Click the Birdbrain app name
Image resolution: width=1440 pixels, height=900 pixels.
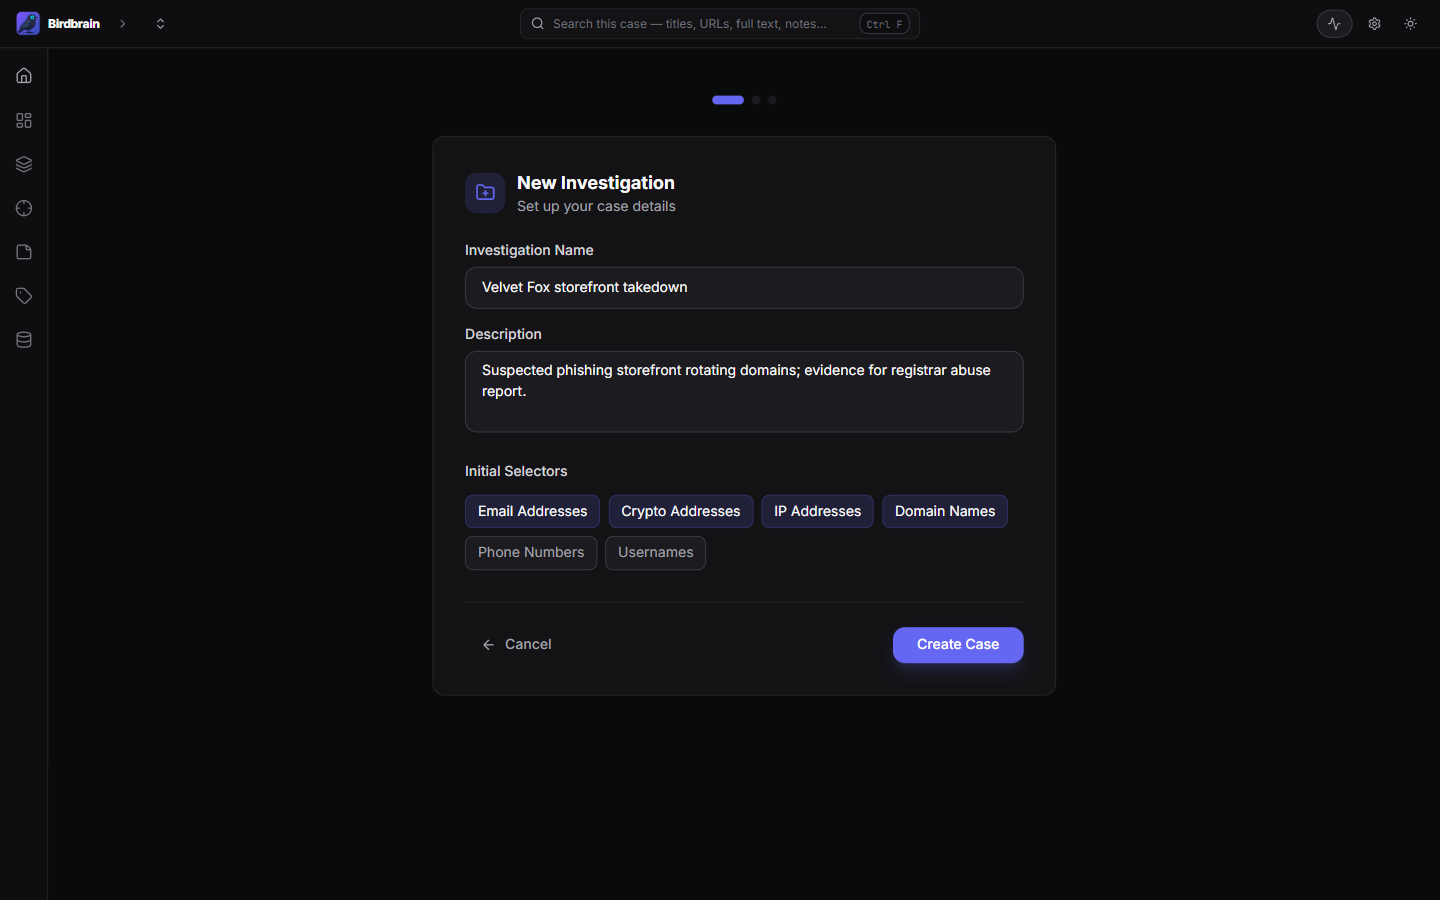point(74,23)
